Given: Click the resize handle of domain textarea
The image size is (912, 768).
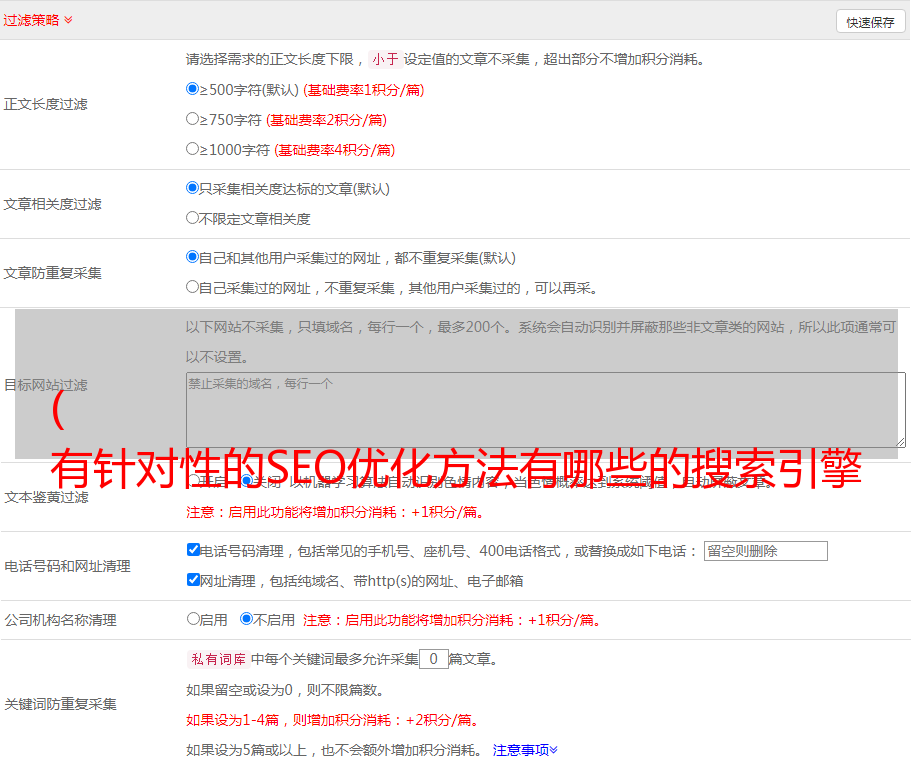Looking at the screenshot, I should pos(900,442).
